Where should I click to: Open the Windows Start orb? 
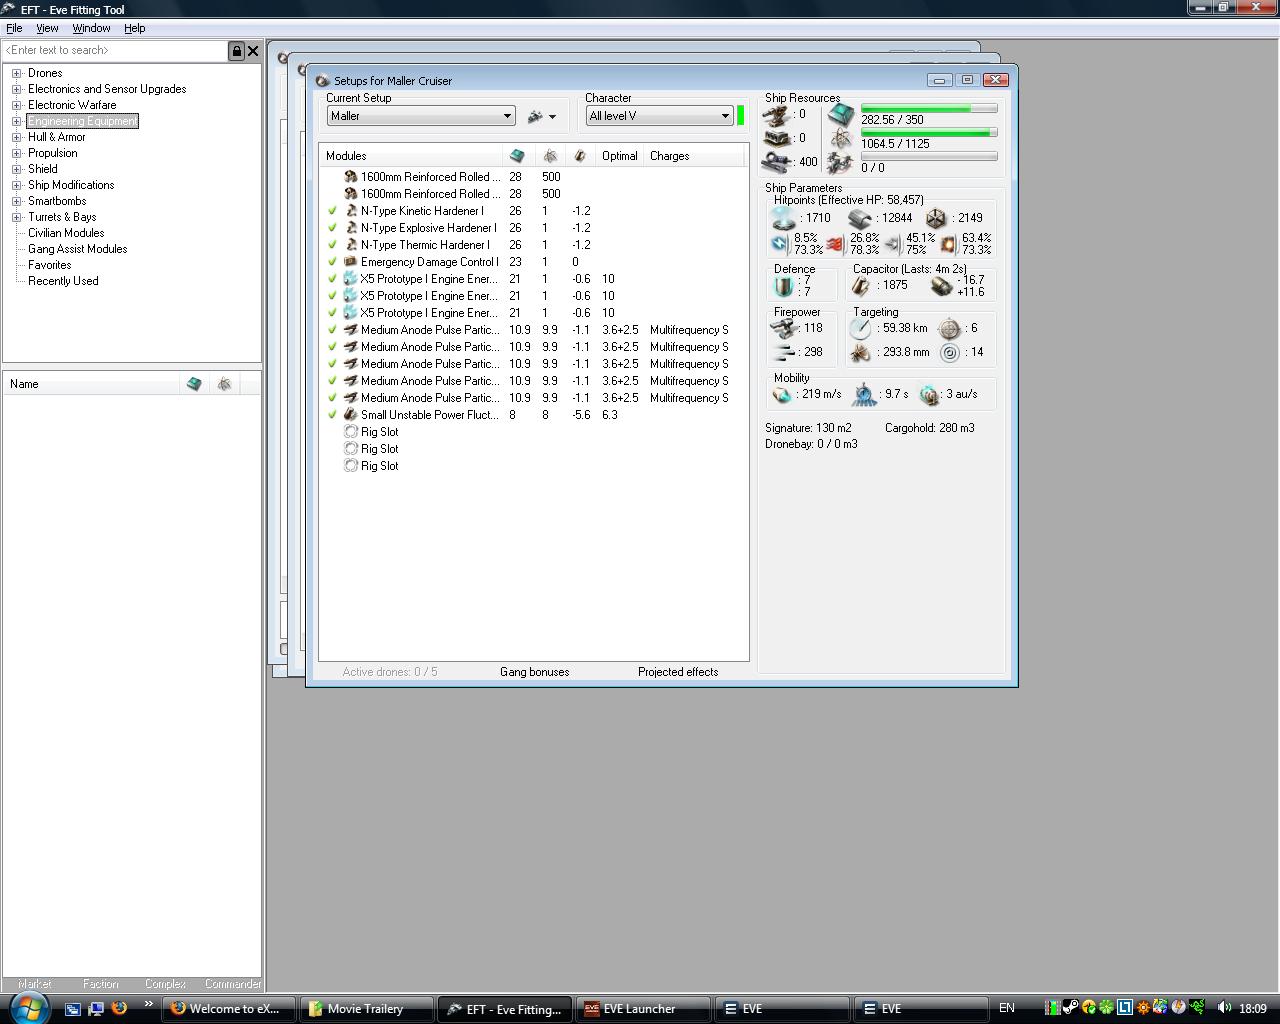pos(28,1007)
